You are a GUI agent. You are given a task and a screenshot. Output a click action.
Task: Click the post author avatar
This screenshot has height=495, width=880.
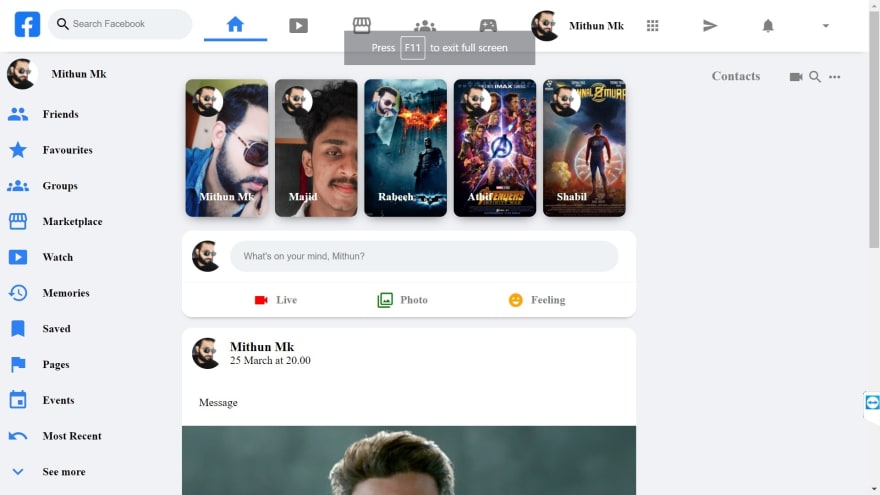207,354
